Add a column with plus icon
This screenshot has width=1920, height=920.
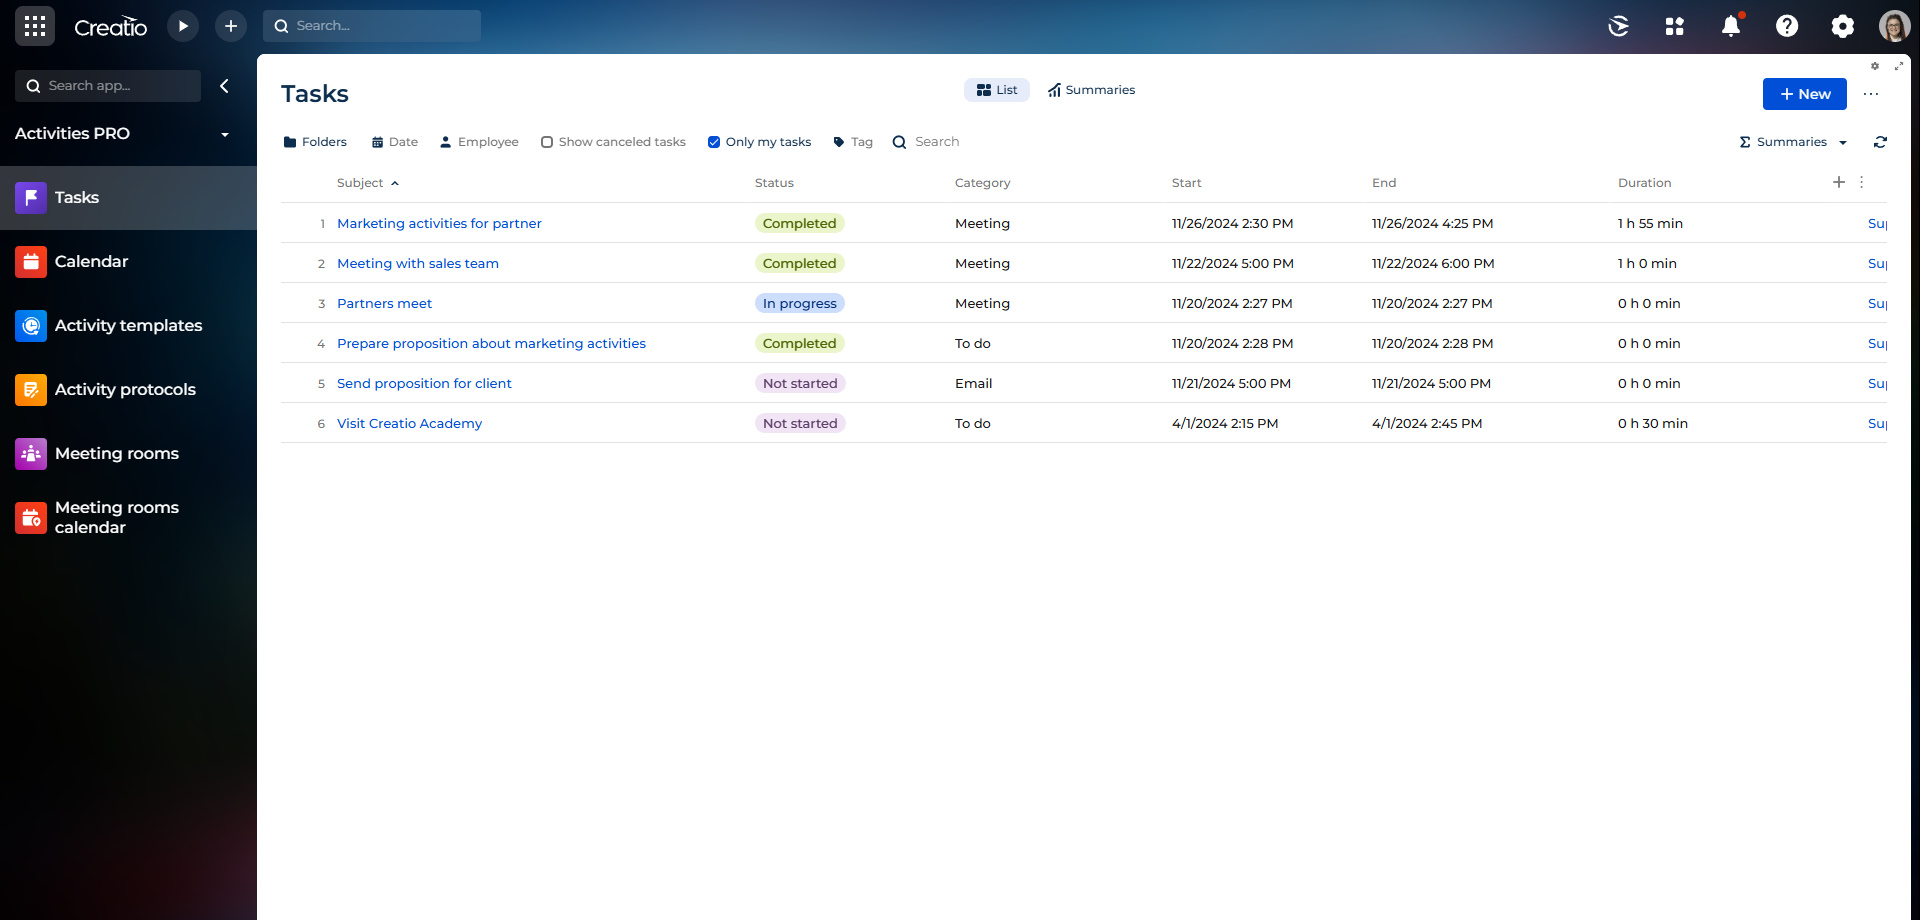click(1838, 182)
